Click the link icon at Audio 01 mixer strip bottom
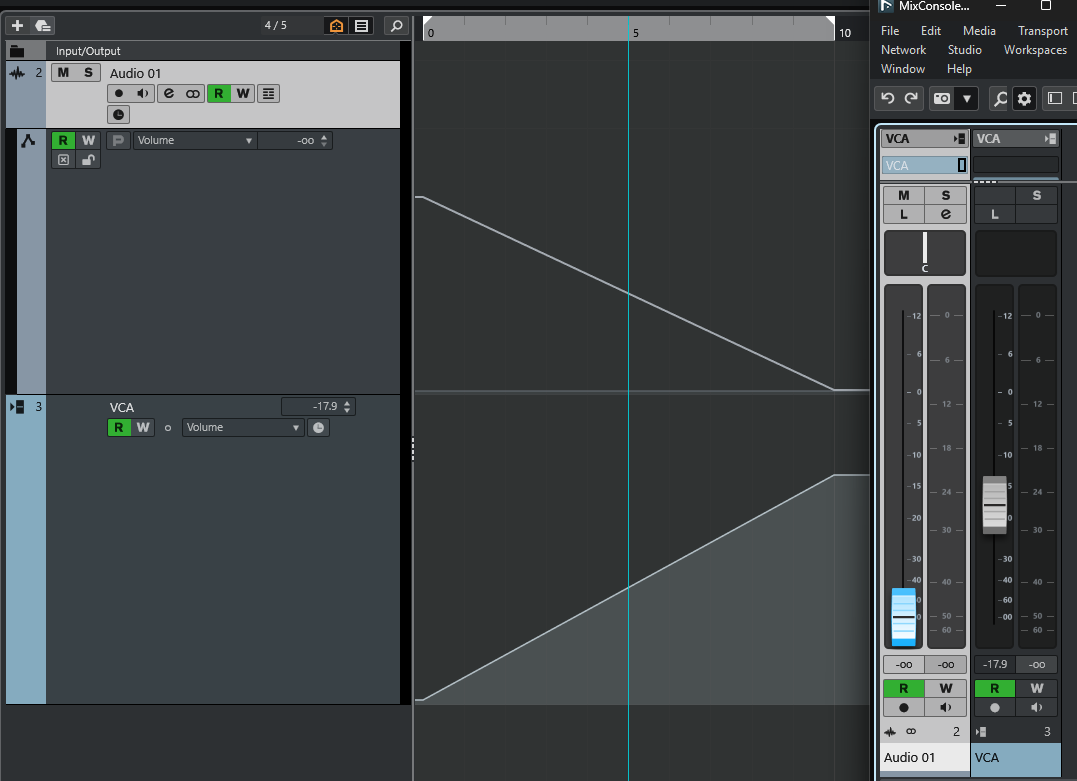The width and height of the screenshot is (1077, 781). click(x=911, y=732)
